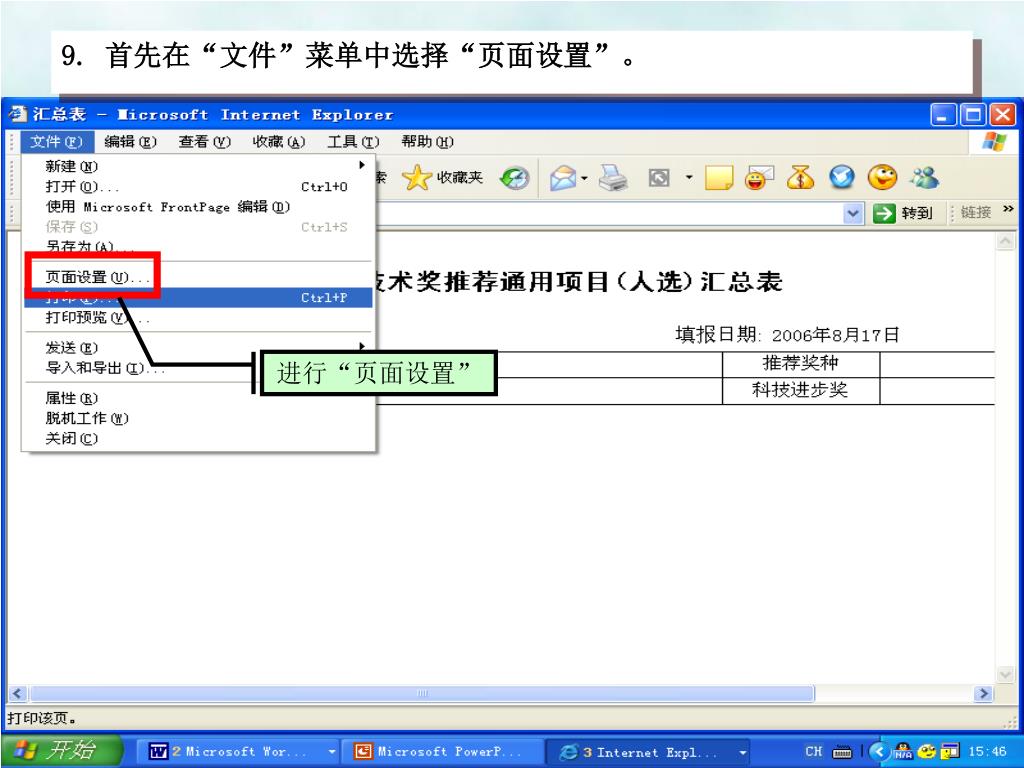Click the Windows flag logo throbber
The width and height of the screenshot is (1024, 768).
point(994,142)
